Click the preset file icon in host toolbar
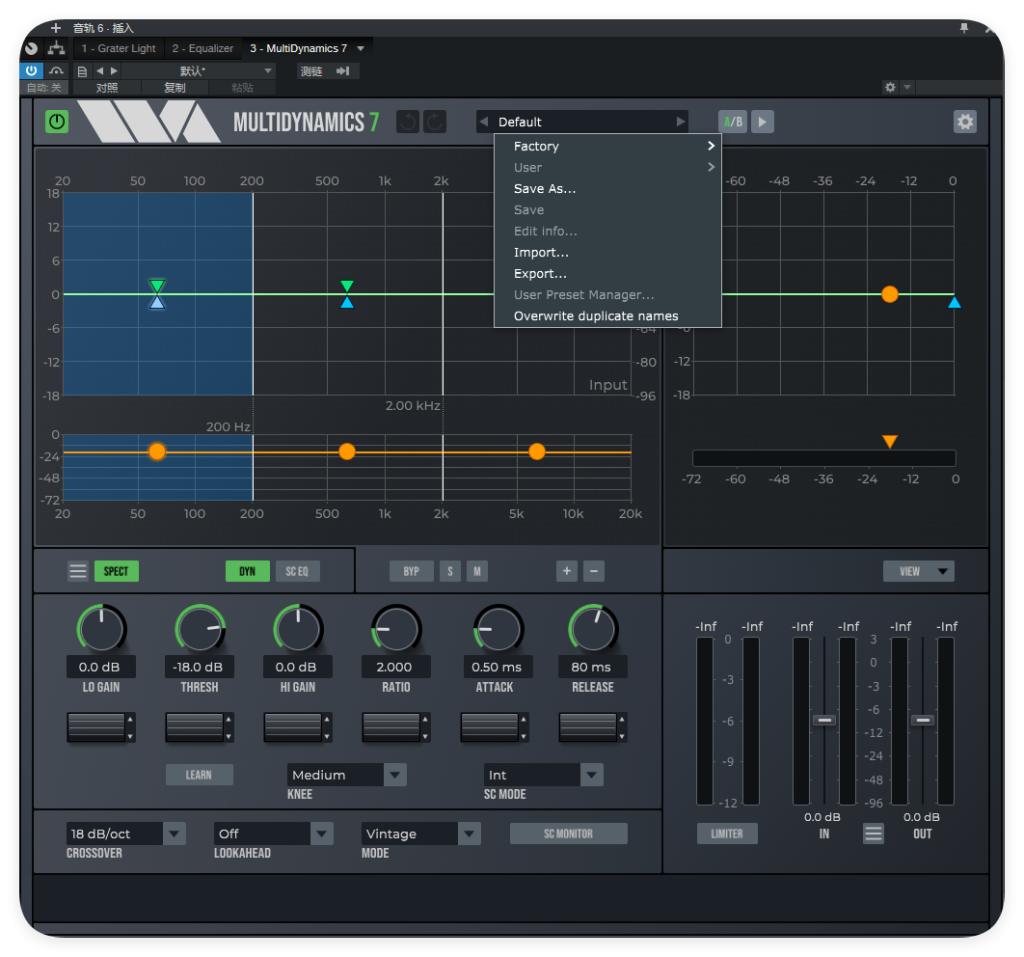This screenshot has width=1024, height=957. point(82,71)
